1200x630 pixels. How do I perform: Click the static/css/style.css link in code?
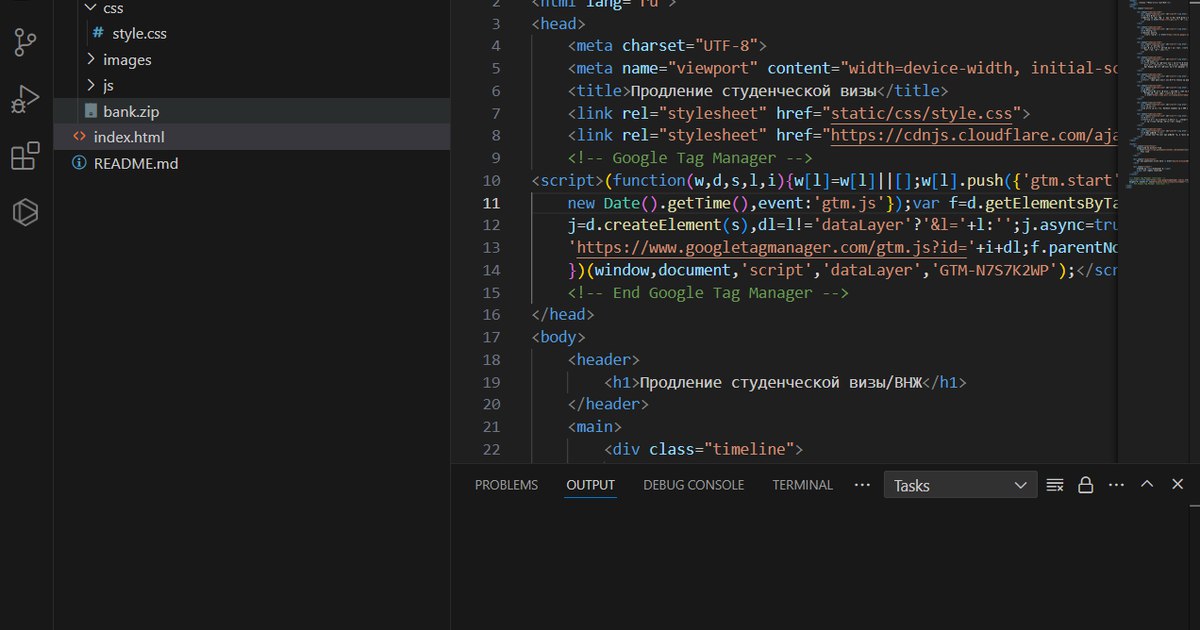point(922,113)
